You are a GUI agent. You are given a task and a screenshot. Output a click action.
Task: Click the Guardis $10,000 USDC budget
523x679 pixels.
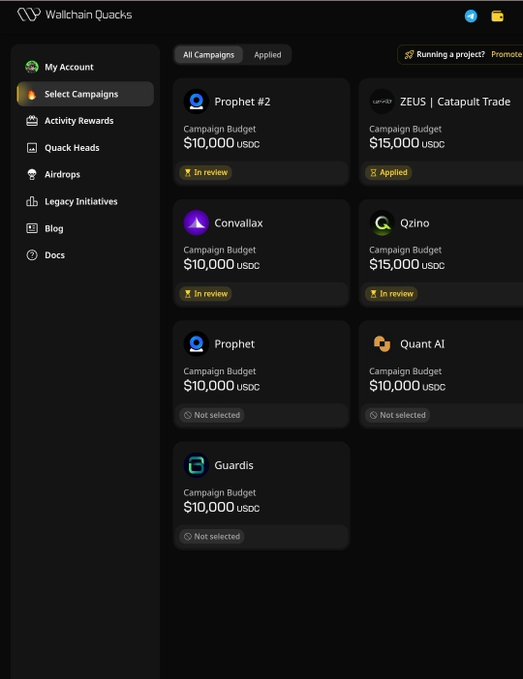coord(221,507)
